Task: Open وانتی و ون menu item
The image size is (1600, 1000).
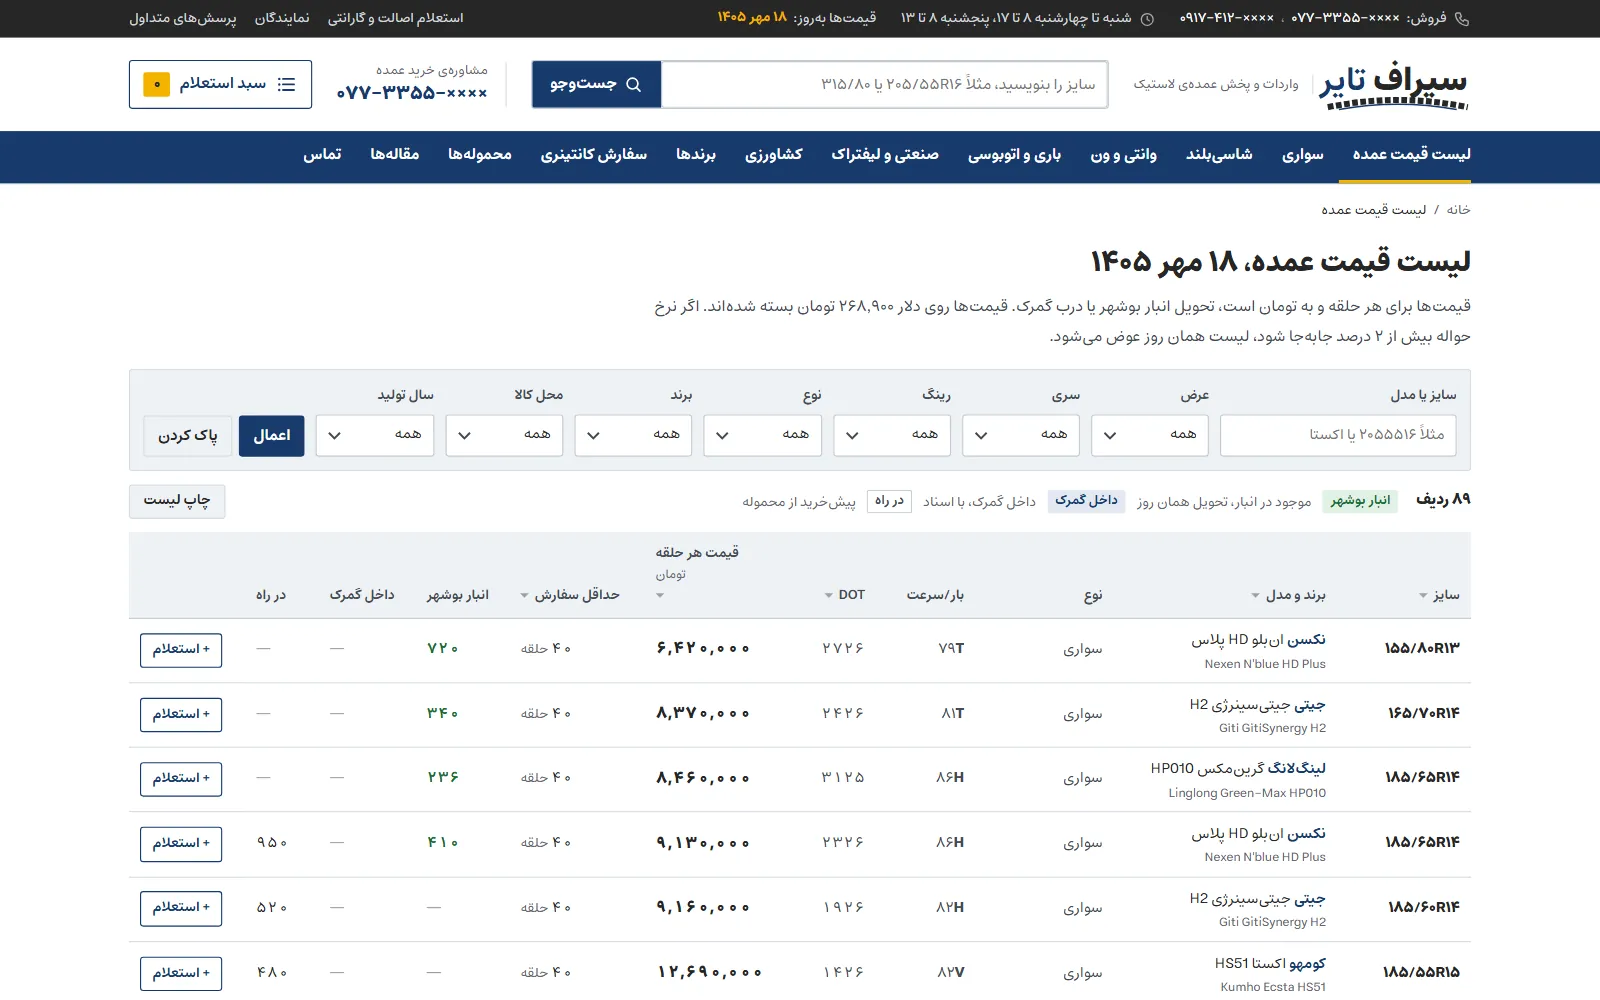Action: pyautogui.click(x=1123, y=154)
